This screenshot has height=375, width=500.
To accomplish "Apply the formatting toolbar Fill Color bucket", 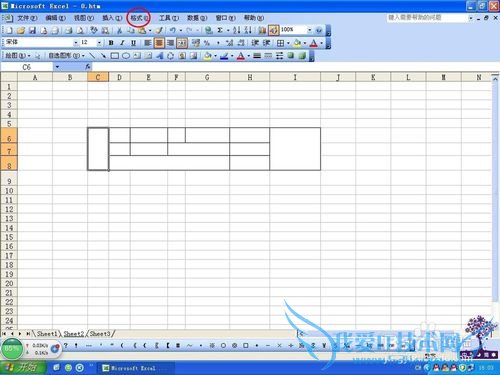I will tap(297, 43).
